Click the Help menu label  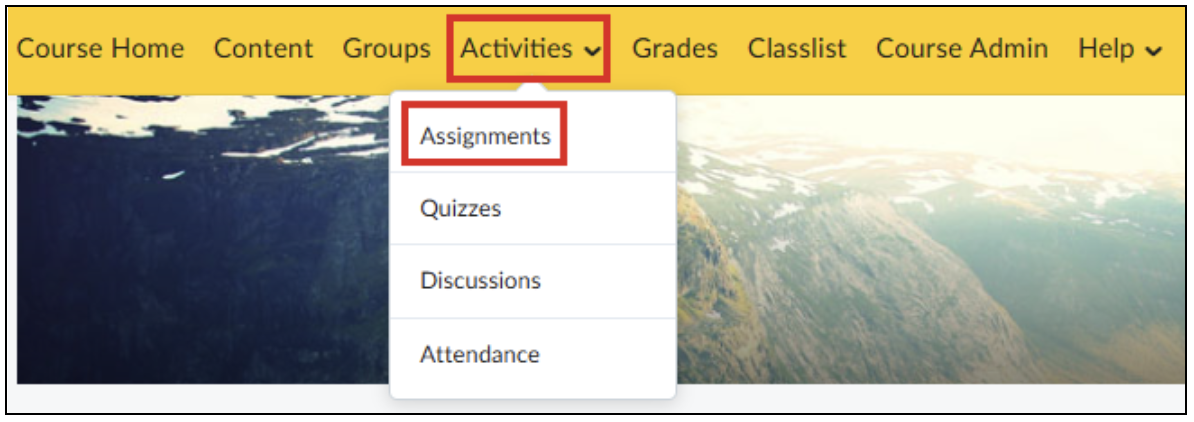pos(1107,49)
